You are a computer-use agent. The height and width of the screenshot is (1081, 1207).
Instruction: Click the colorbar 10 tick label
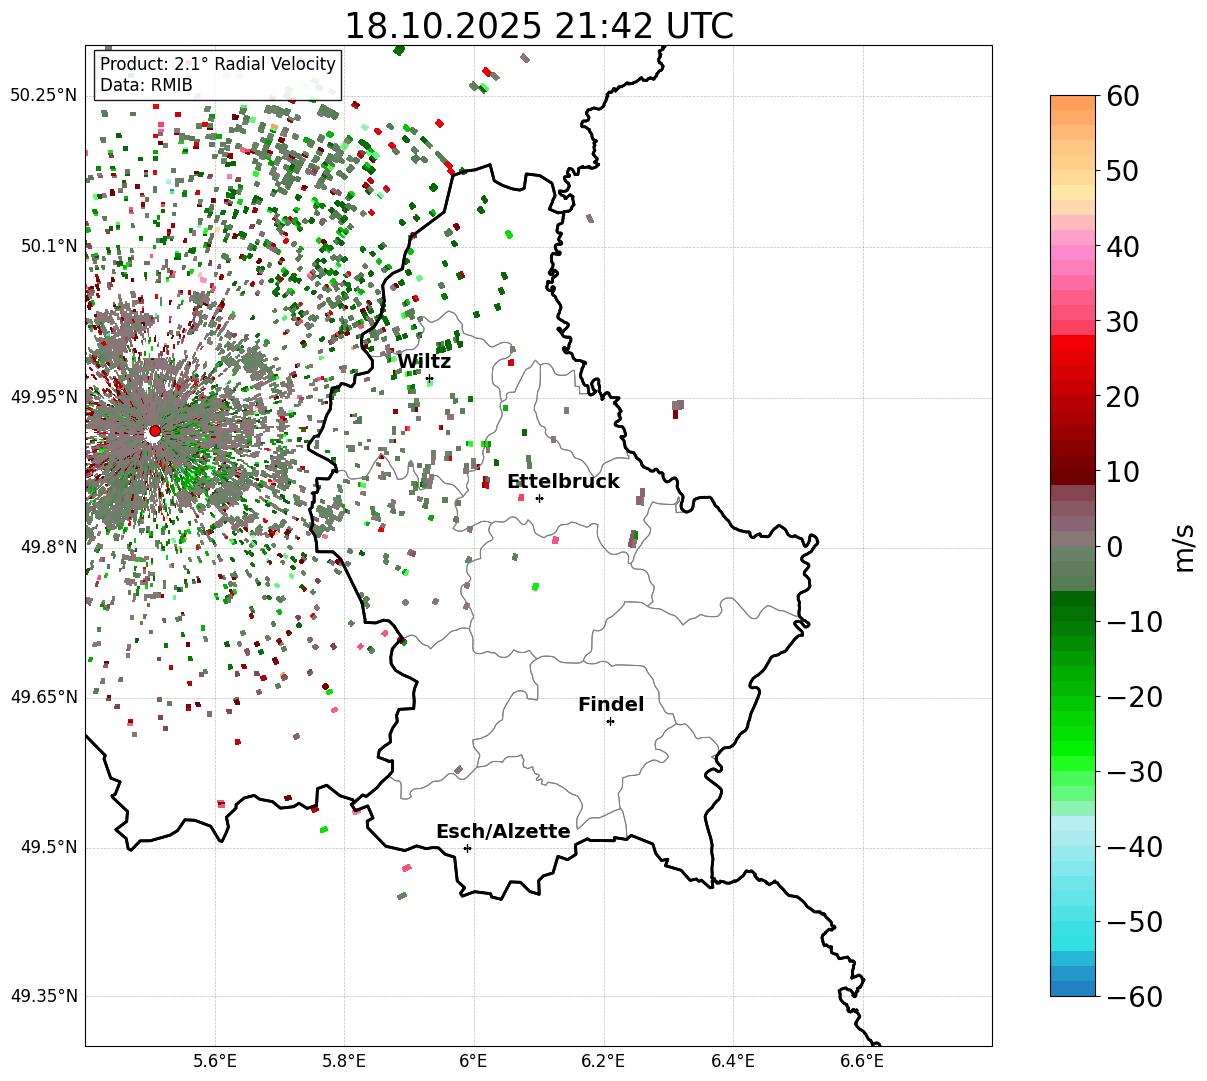coord(1122,472)
